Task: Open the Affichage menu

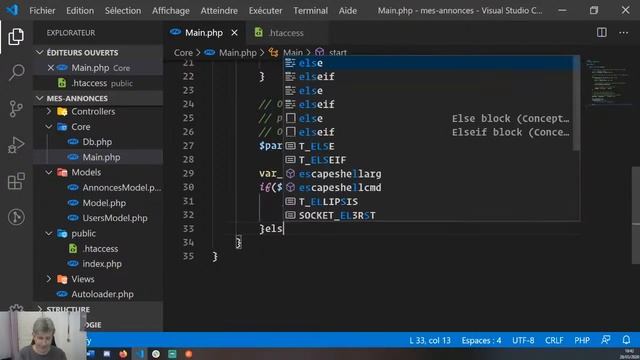Action: [171, 11]
